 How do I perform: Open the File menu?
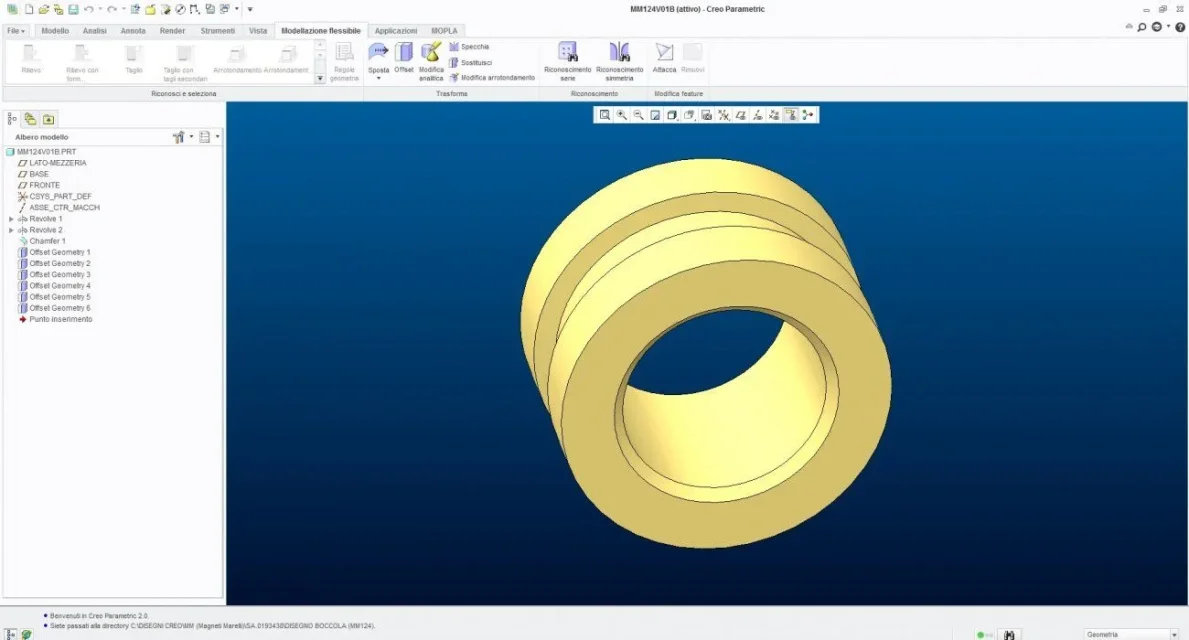click(17, 31)
